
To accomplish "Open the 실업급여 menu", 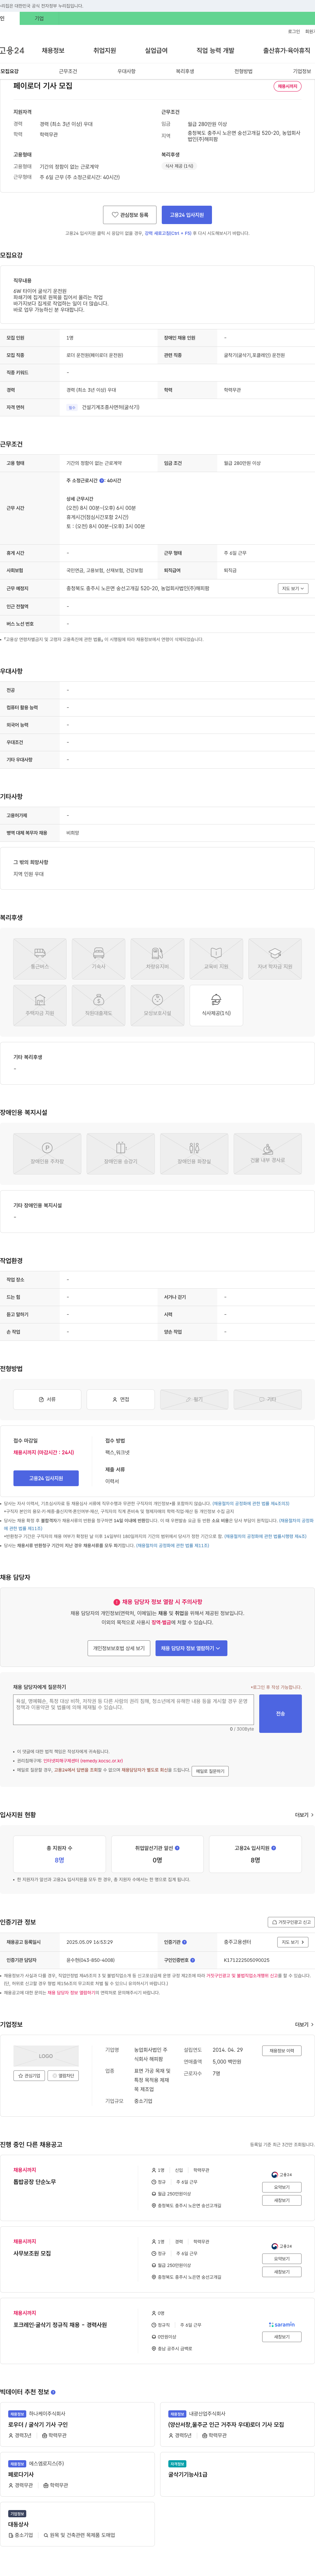I will [x=156, y=50].
